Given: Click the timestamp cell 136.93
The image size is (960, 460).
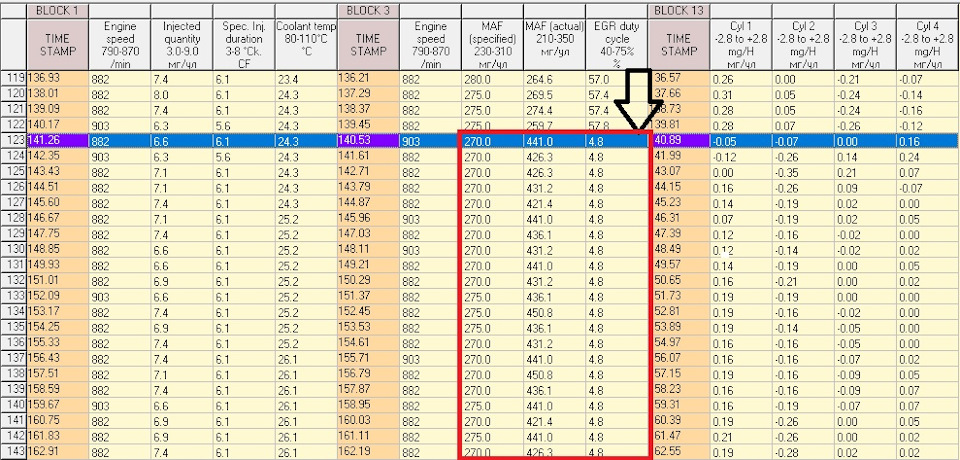Looking at the screenshot, I should pyautogui.click(x=58, y=79).
